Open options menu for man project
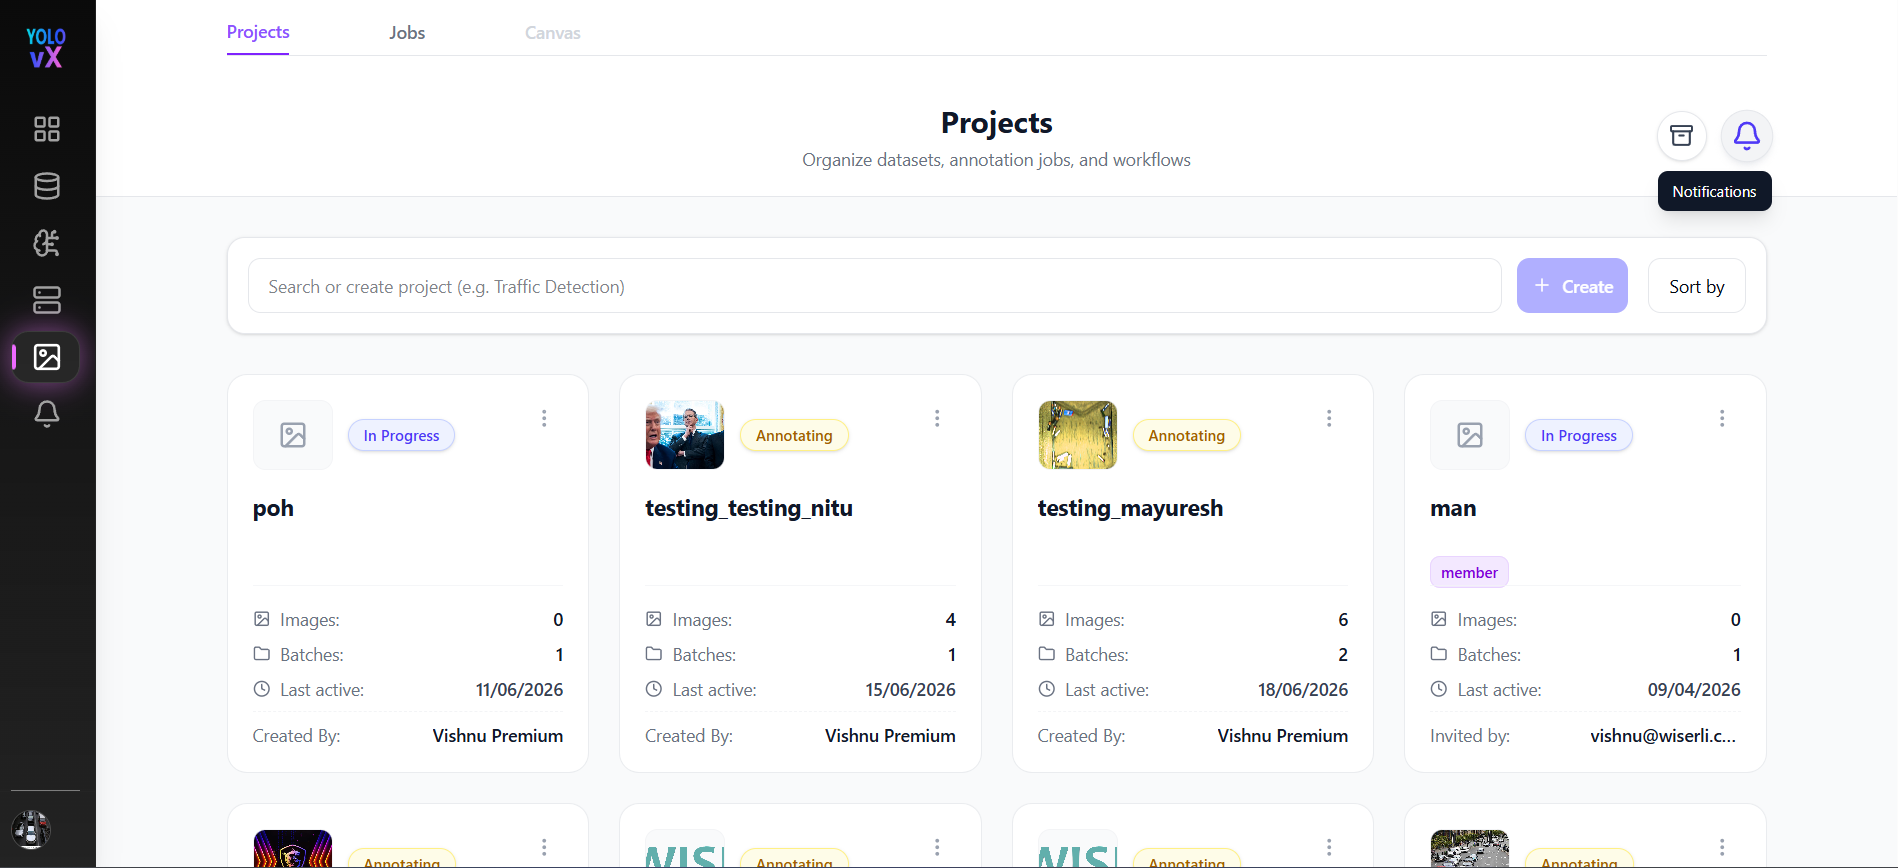This screenshot has height=868, width=1898. coord(1722,418)
